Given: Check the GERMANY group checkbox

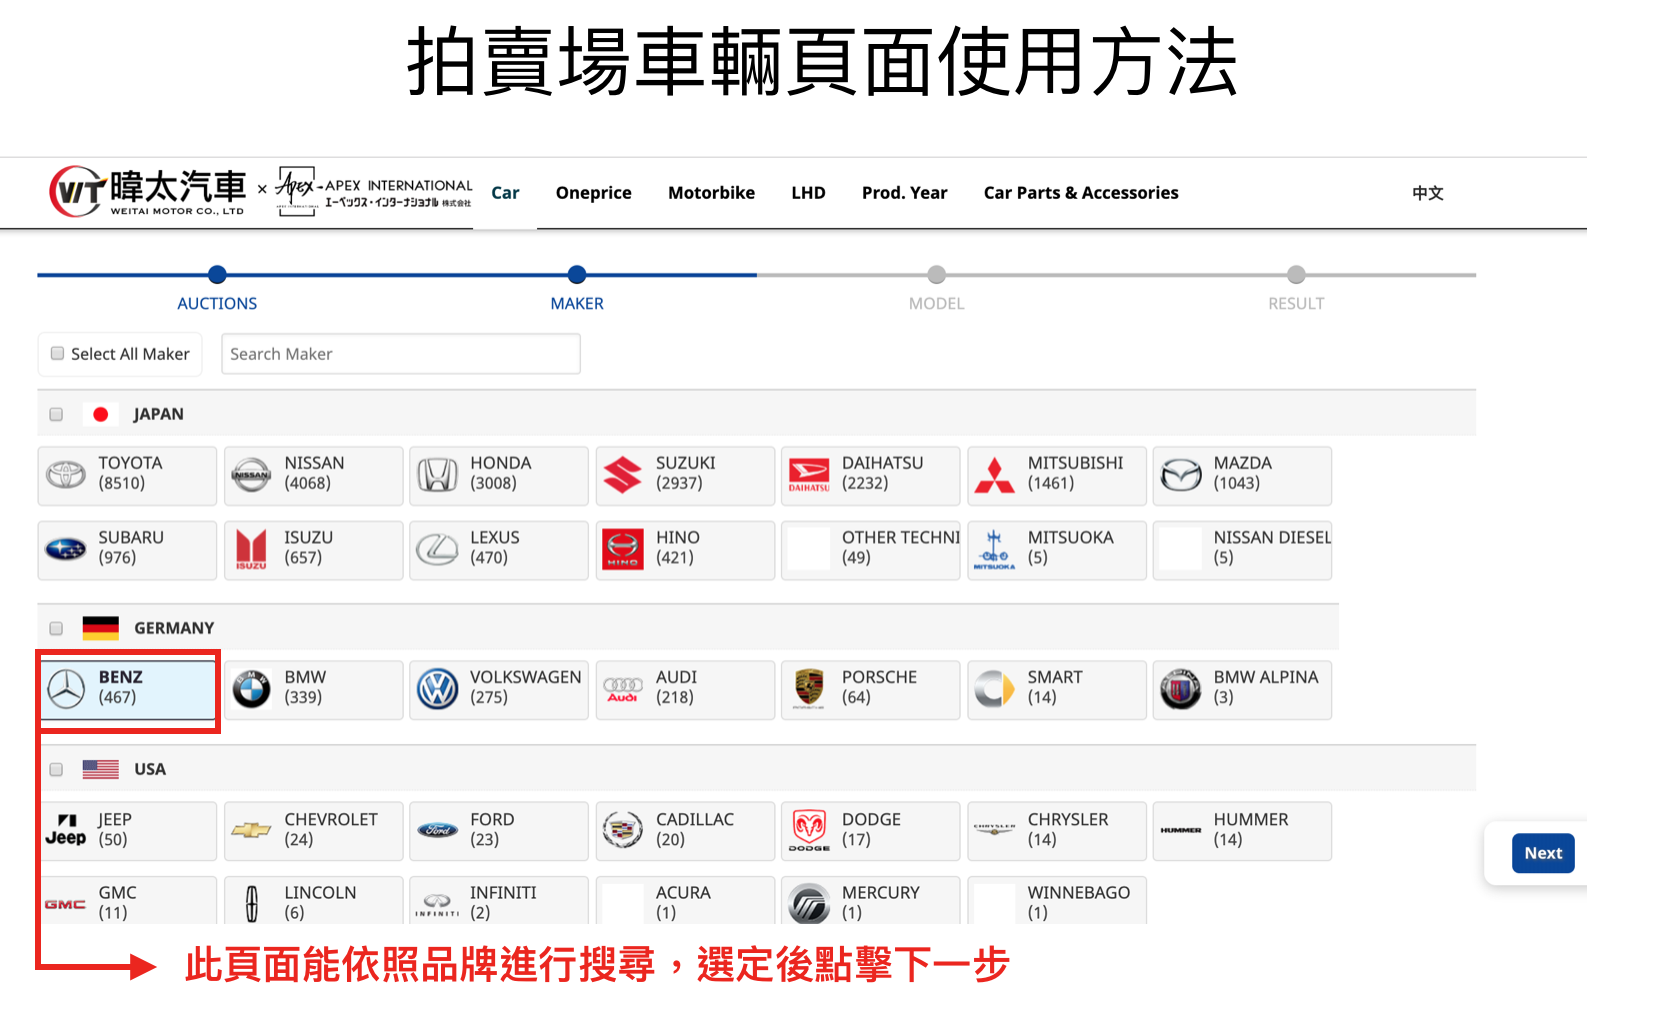Looking at the screenshot, I should click(x=56, y=628).
